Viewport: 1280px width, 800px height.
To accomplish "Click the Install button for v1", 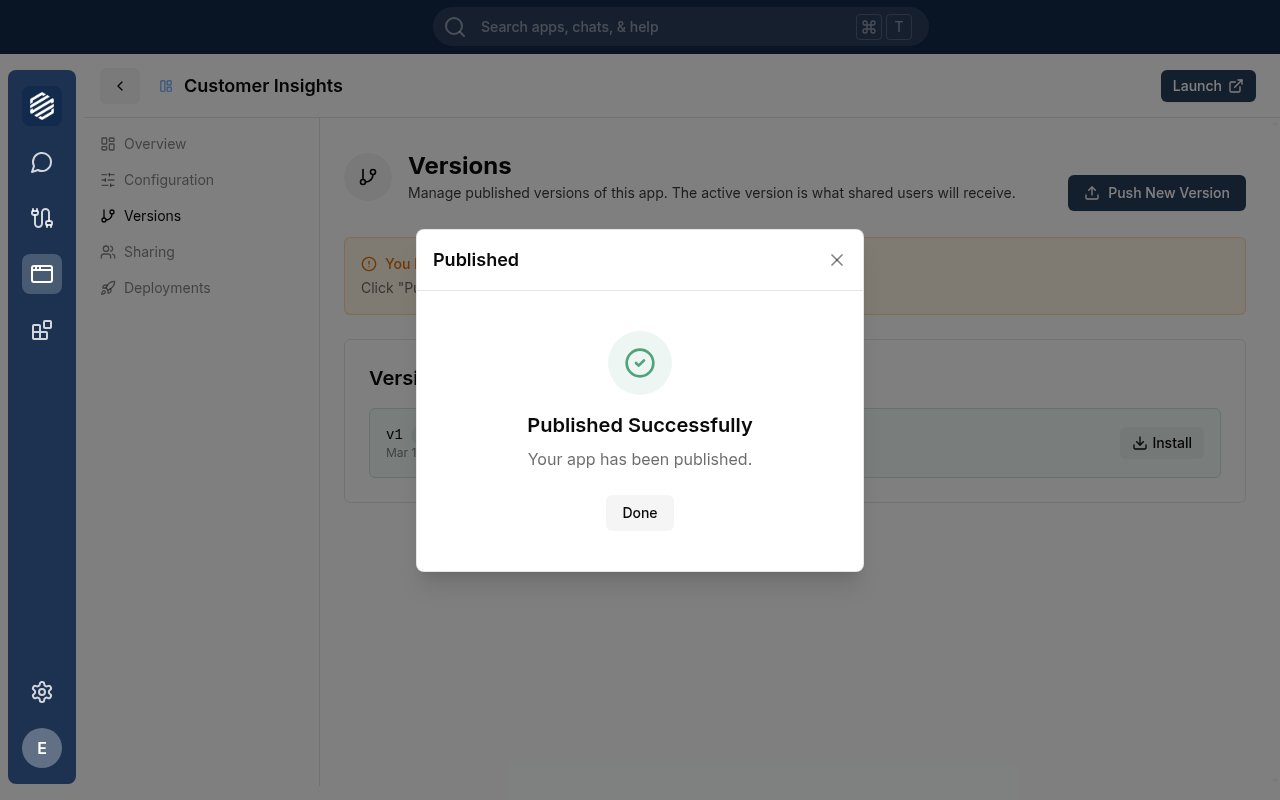I will (1162, 443).
